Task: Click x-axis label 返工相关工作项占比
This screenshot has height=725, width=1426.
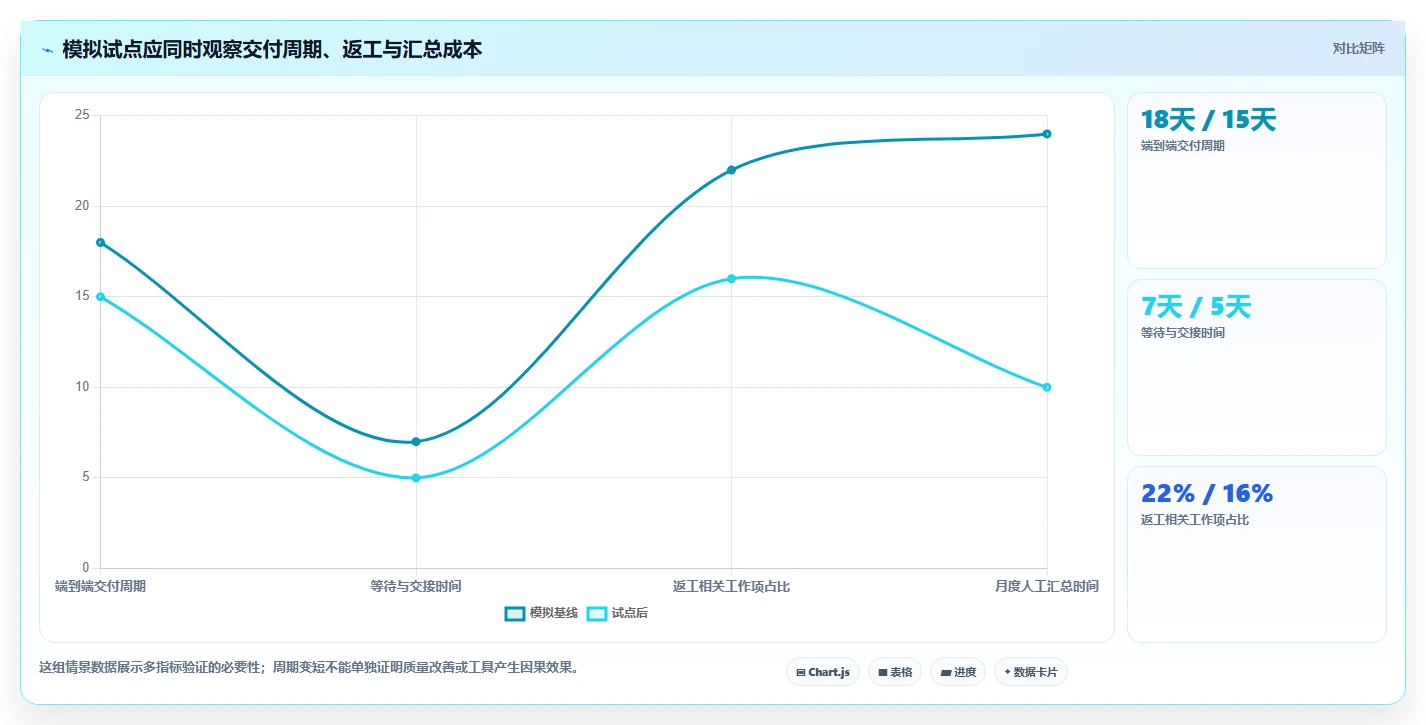Action: pos(731,586)
